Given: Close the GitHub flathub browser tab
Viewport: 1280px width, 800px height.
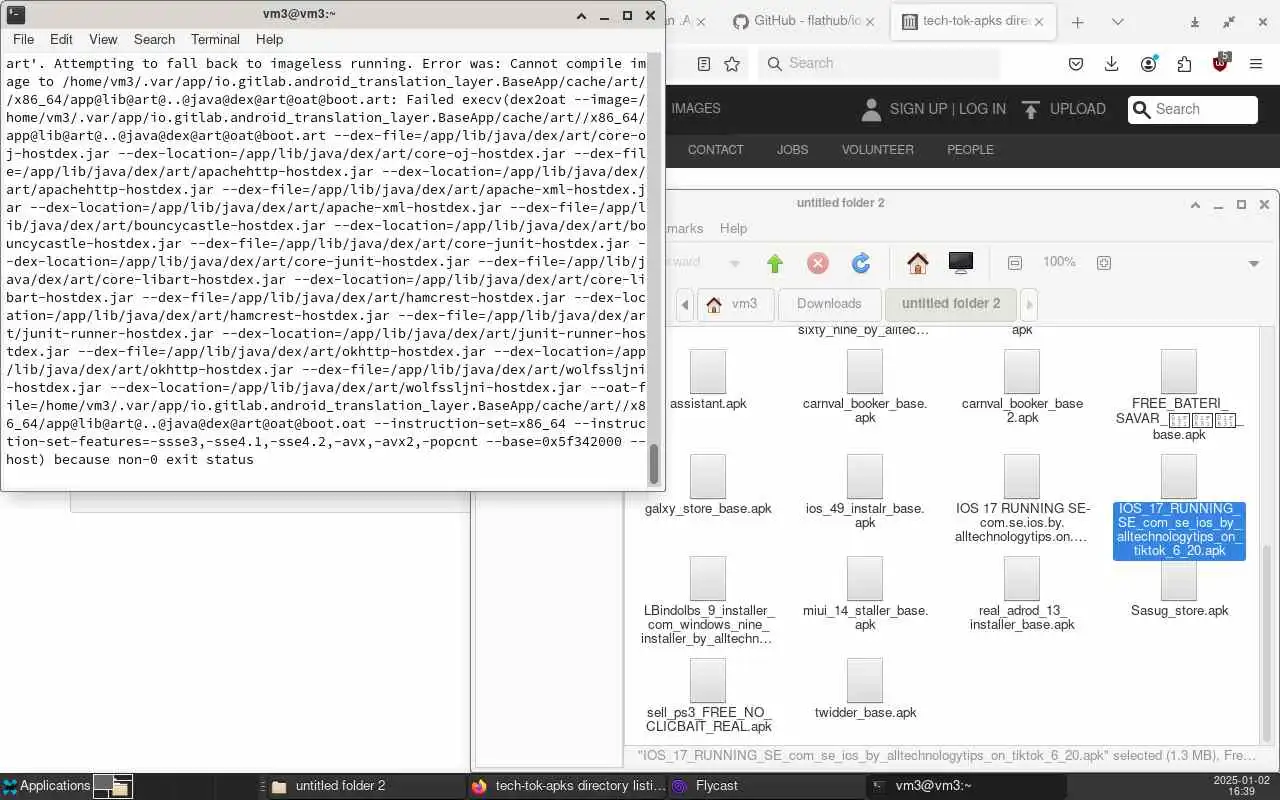Looking at the screenshot, I should (x=870, y=21).
